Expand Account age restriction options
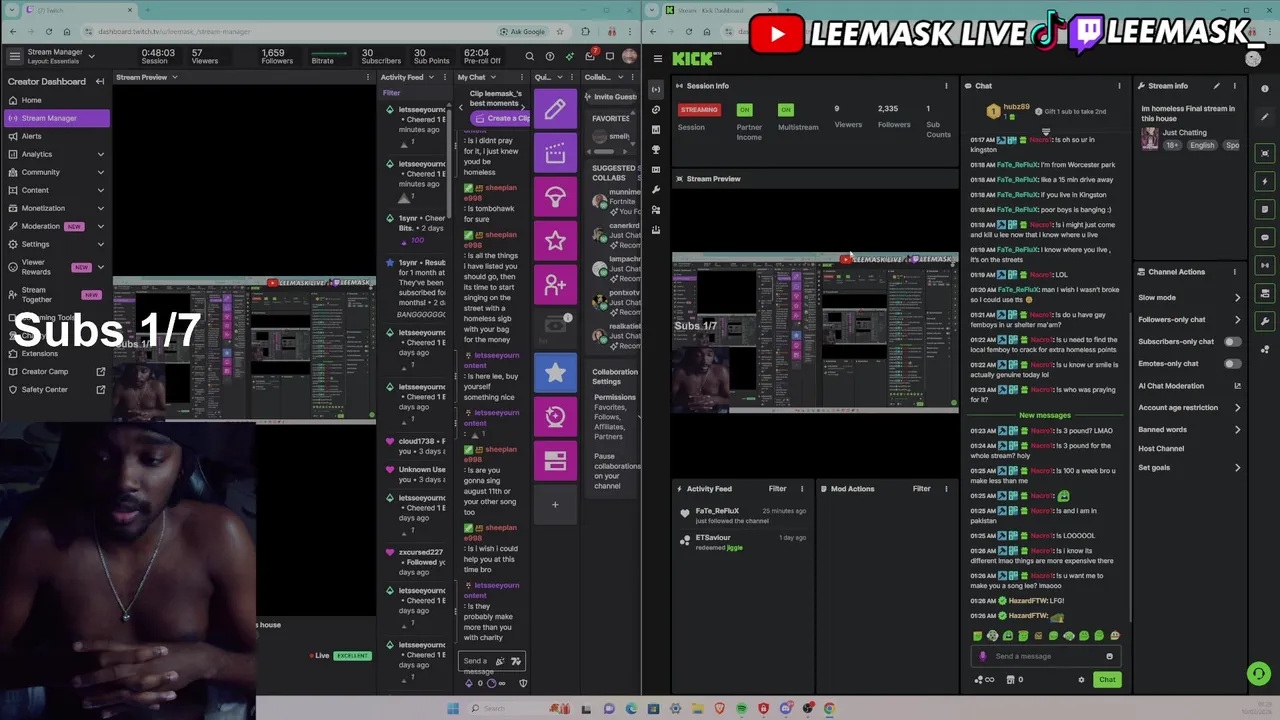1280x720 pixels. point(1237,408)
